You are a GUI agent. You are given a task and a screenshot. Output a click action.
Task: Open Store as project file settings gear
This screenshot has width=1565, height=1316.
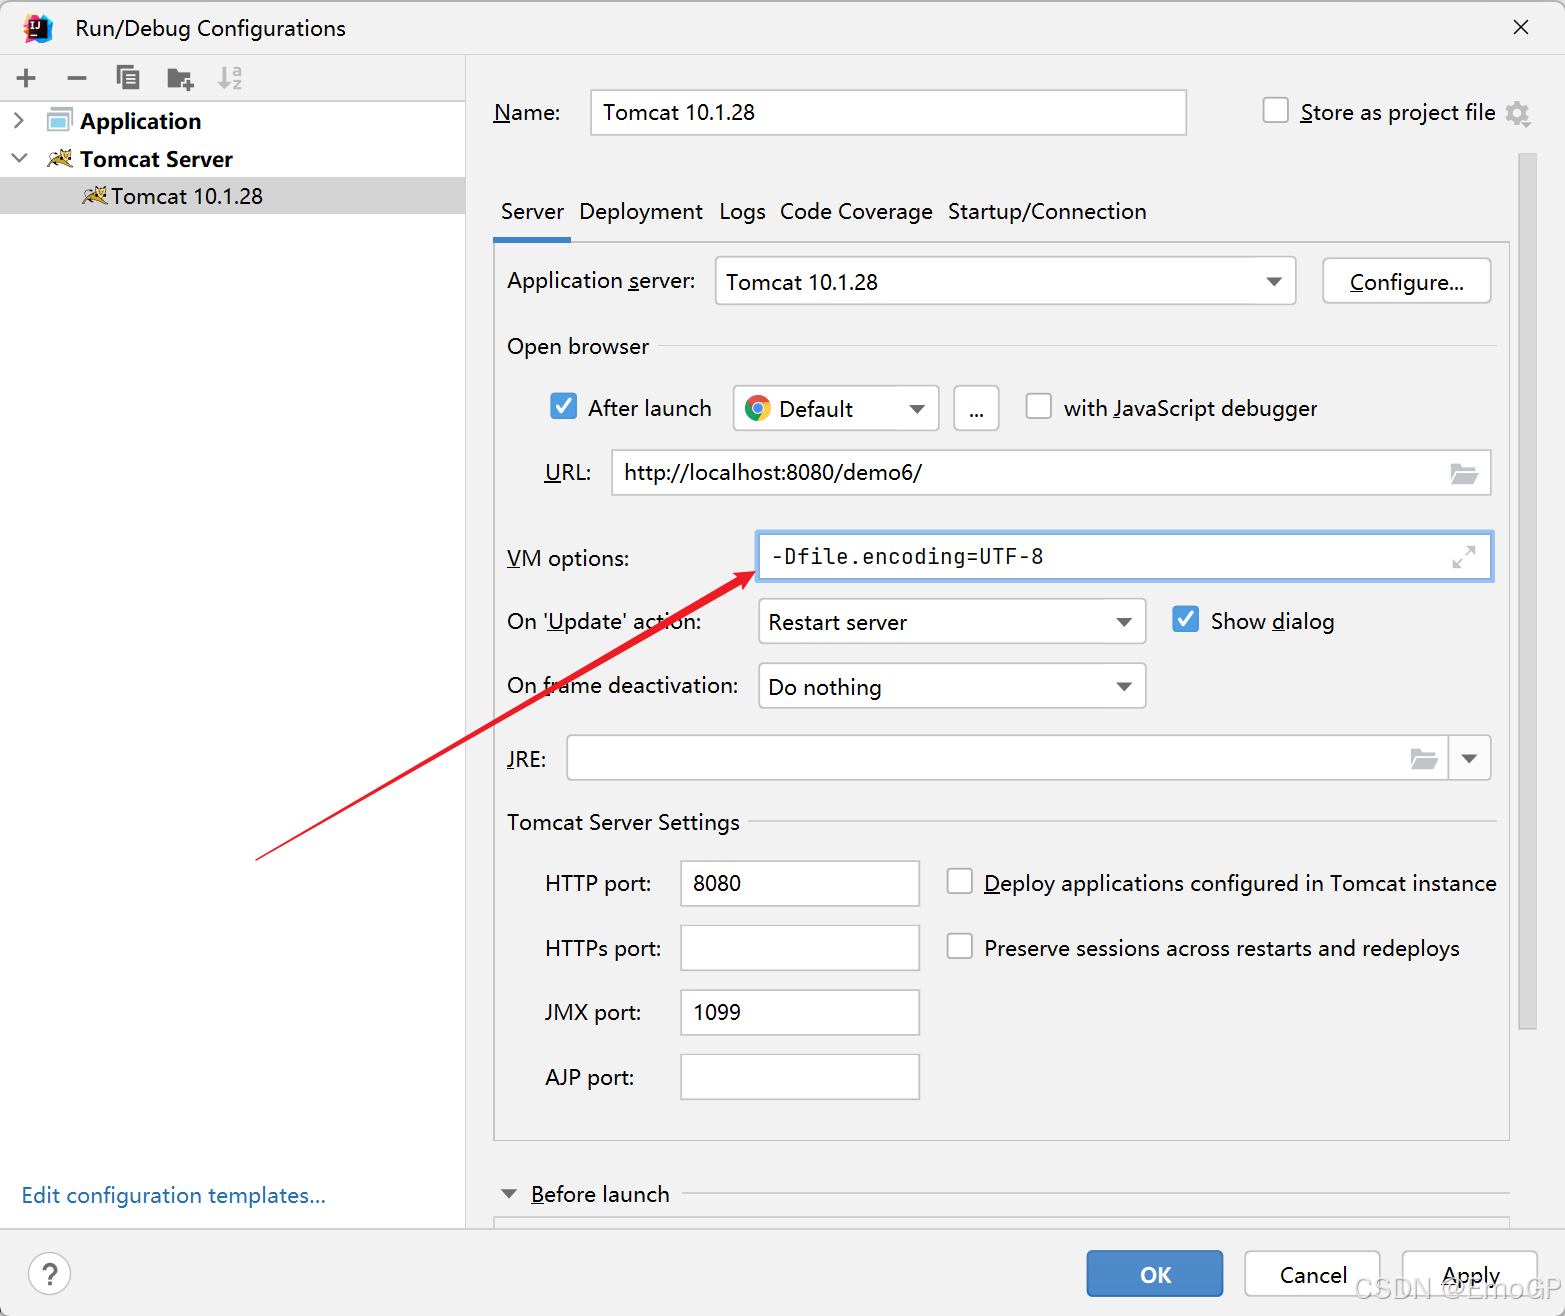tap(1518, 113)
